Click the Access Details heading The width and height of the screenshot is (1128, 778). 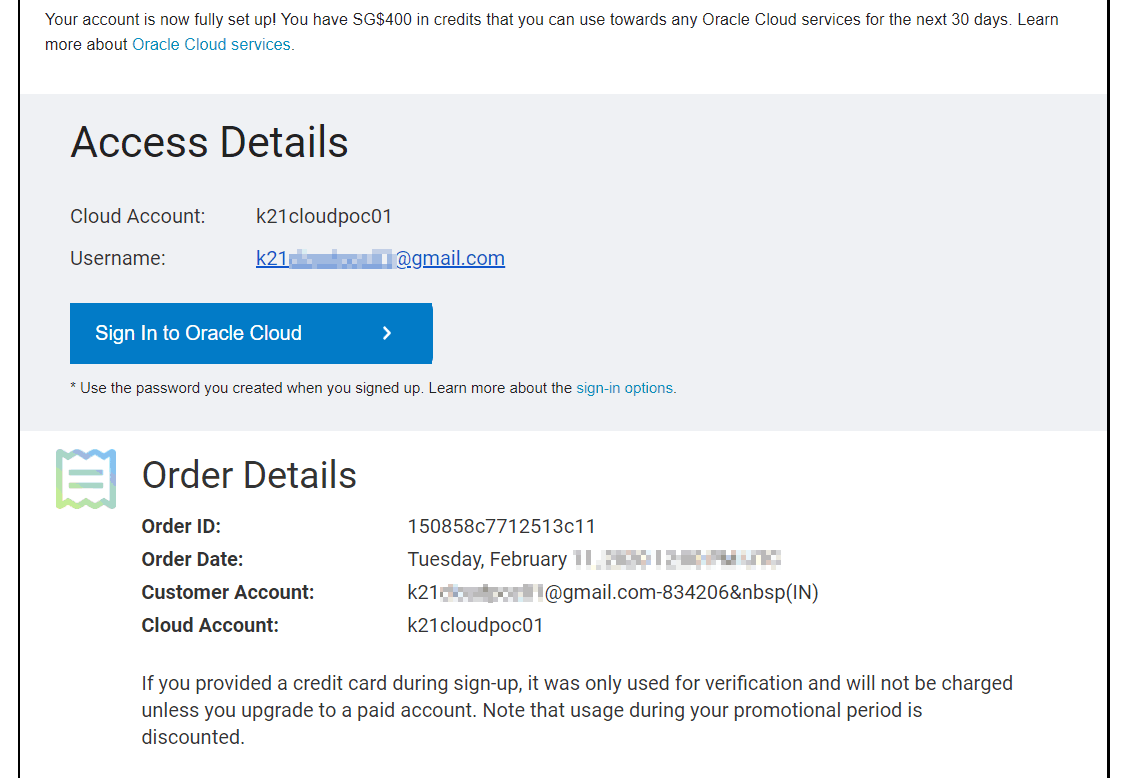pyautogui.click(x=209, y=142)
